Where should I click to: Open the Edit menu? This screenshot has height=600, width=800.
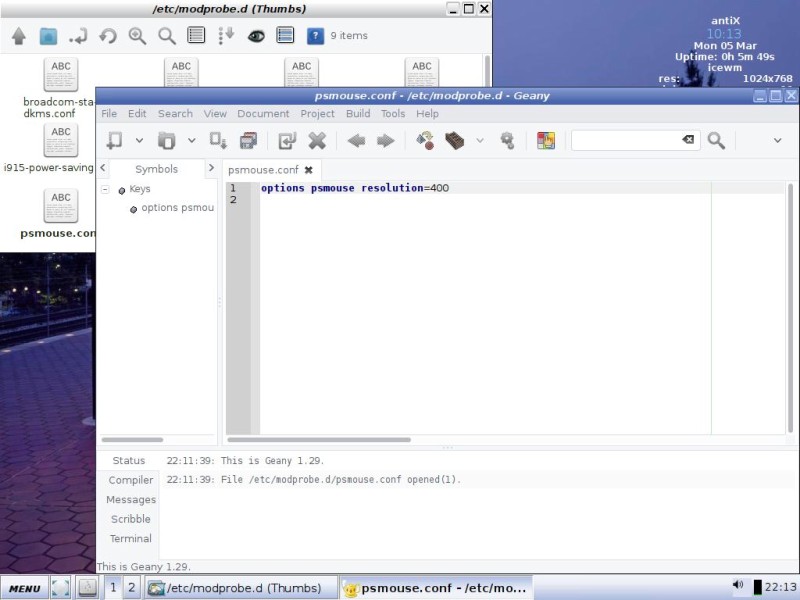(137, 114)
